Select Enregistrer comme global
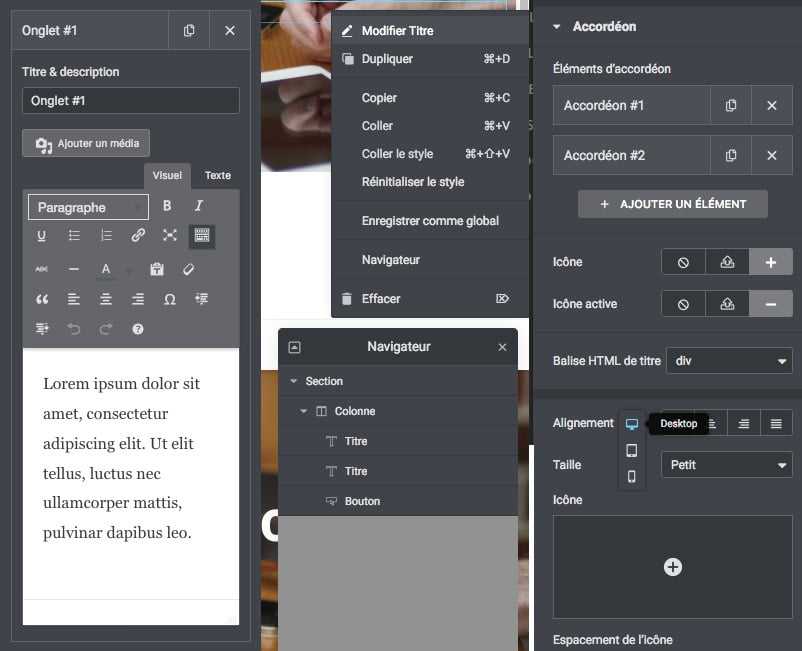The height and width of the screenshot is (651, 802). (x=430, y=221)
